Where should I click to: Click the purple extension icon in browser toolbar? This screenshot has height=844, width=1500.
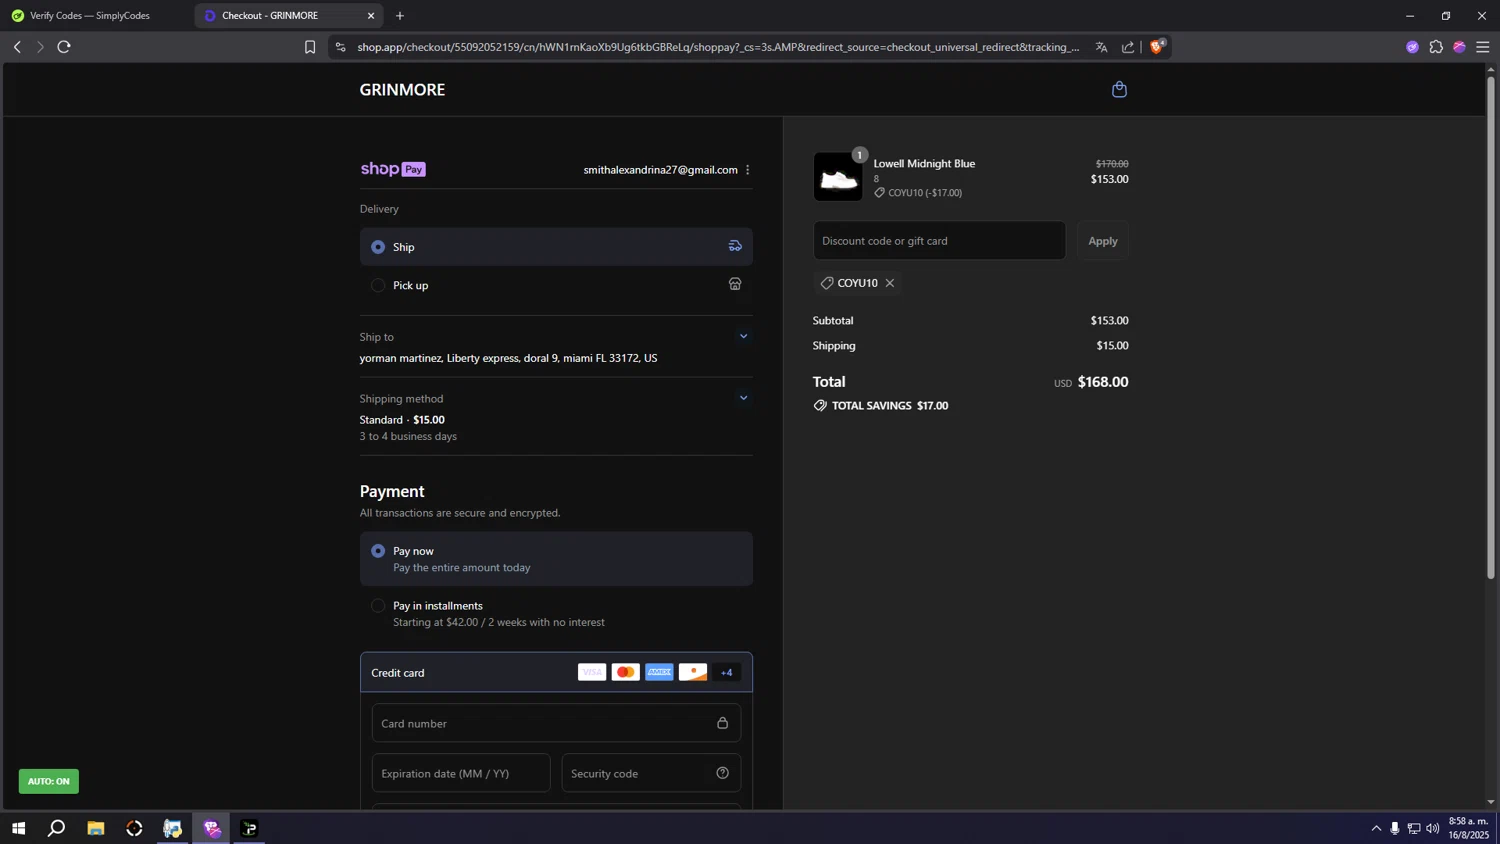tap(1412, 47)
